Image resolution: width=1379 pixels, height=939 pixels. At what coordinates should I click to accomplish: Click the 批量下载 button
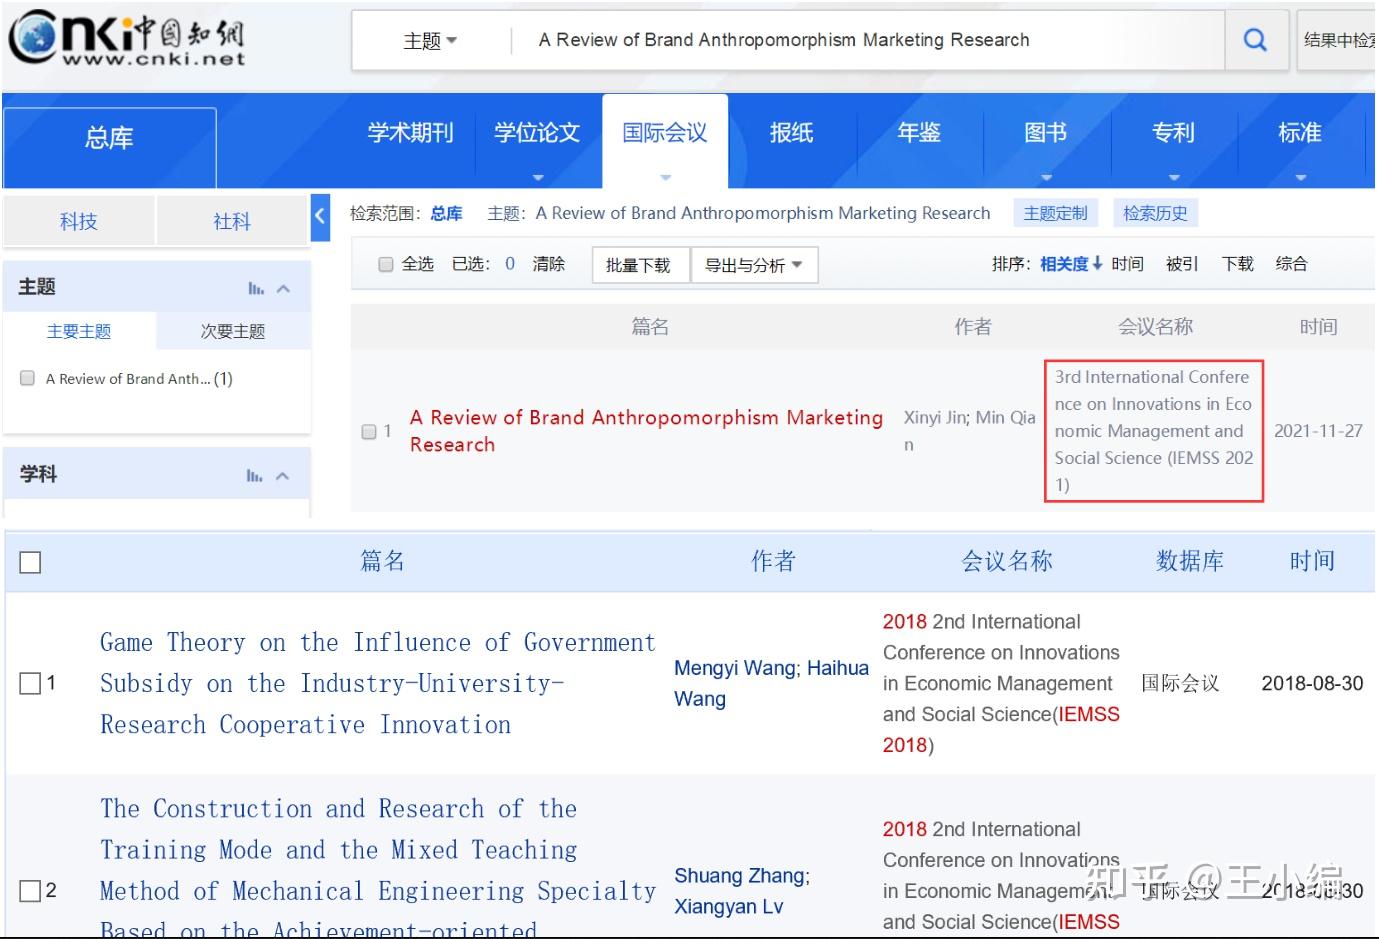(640, 264)
